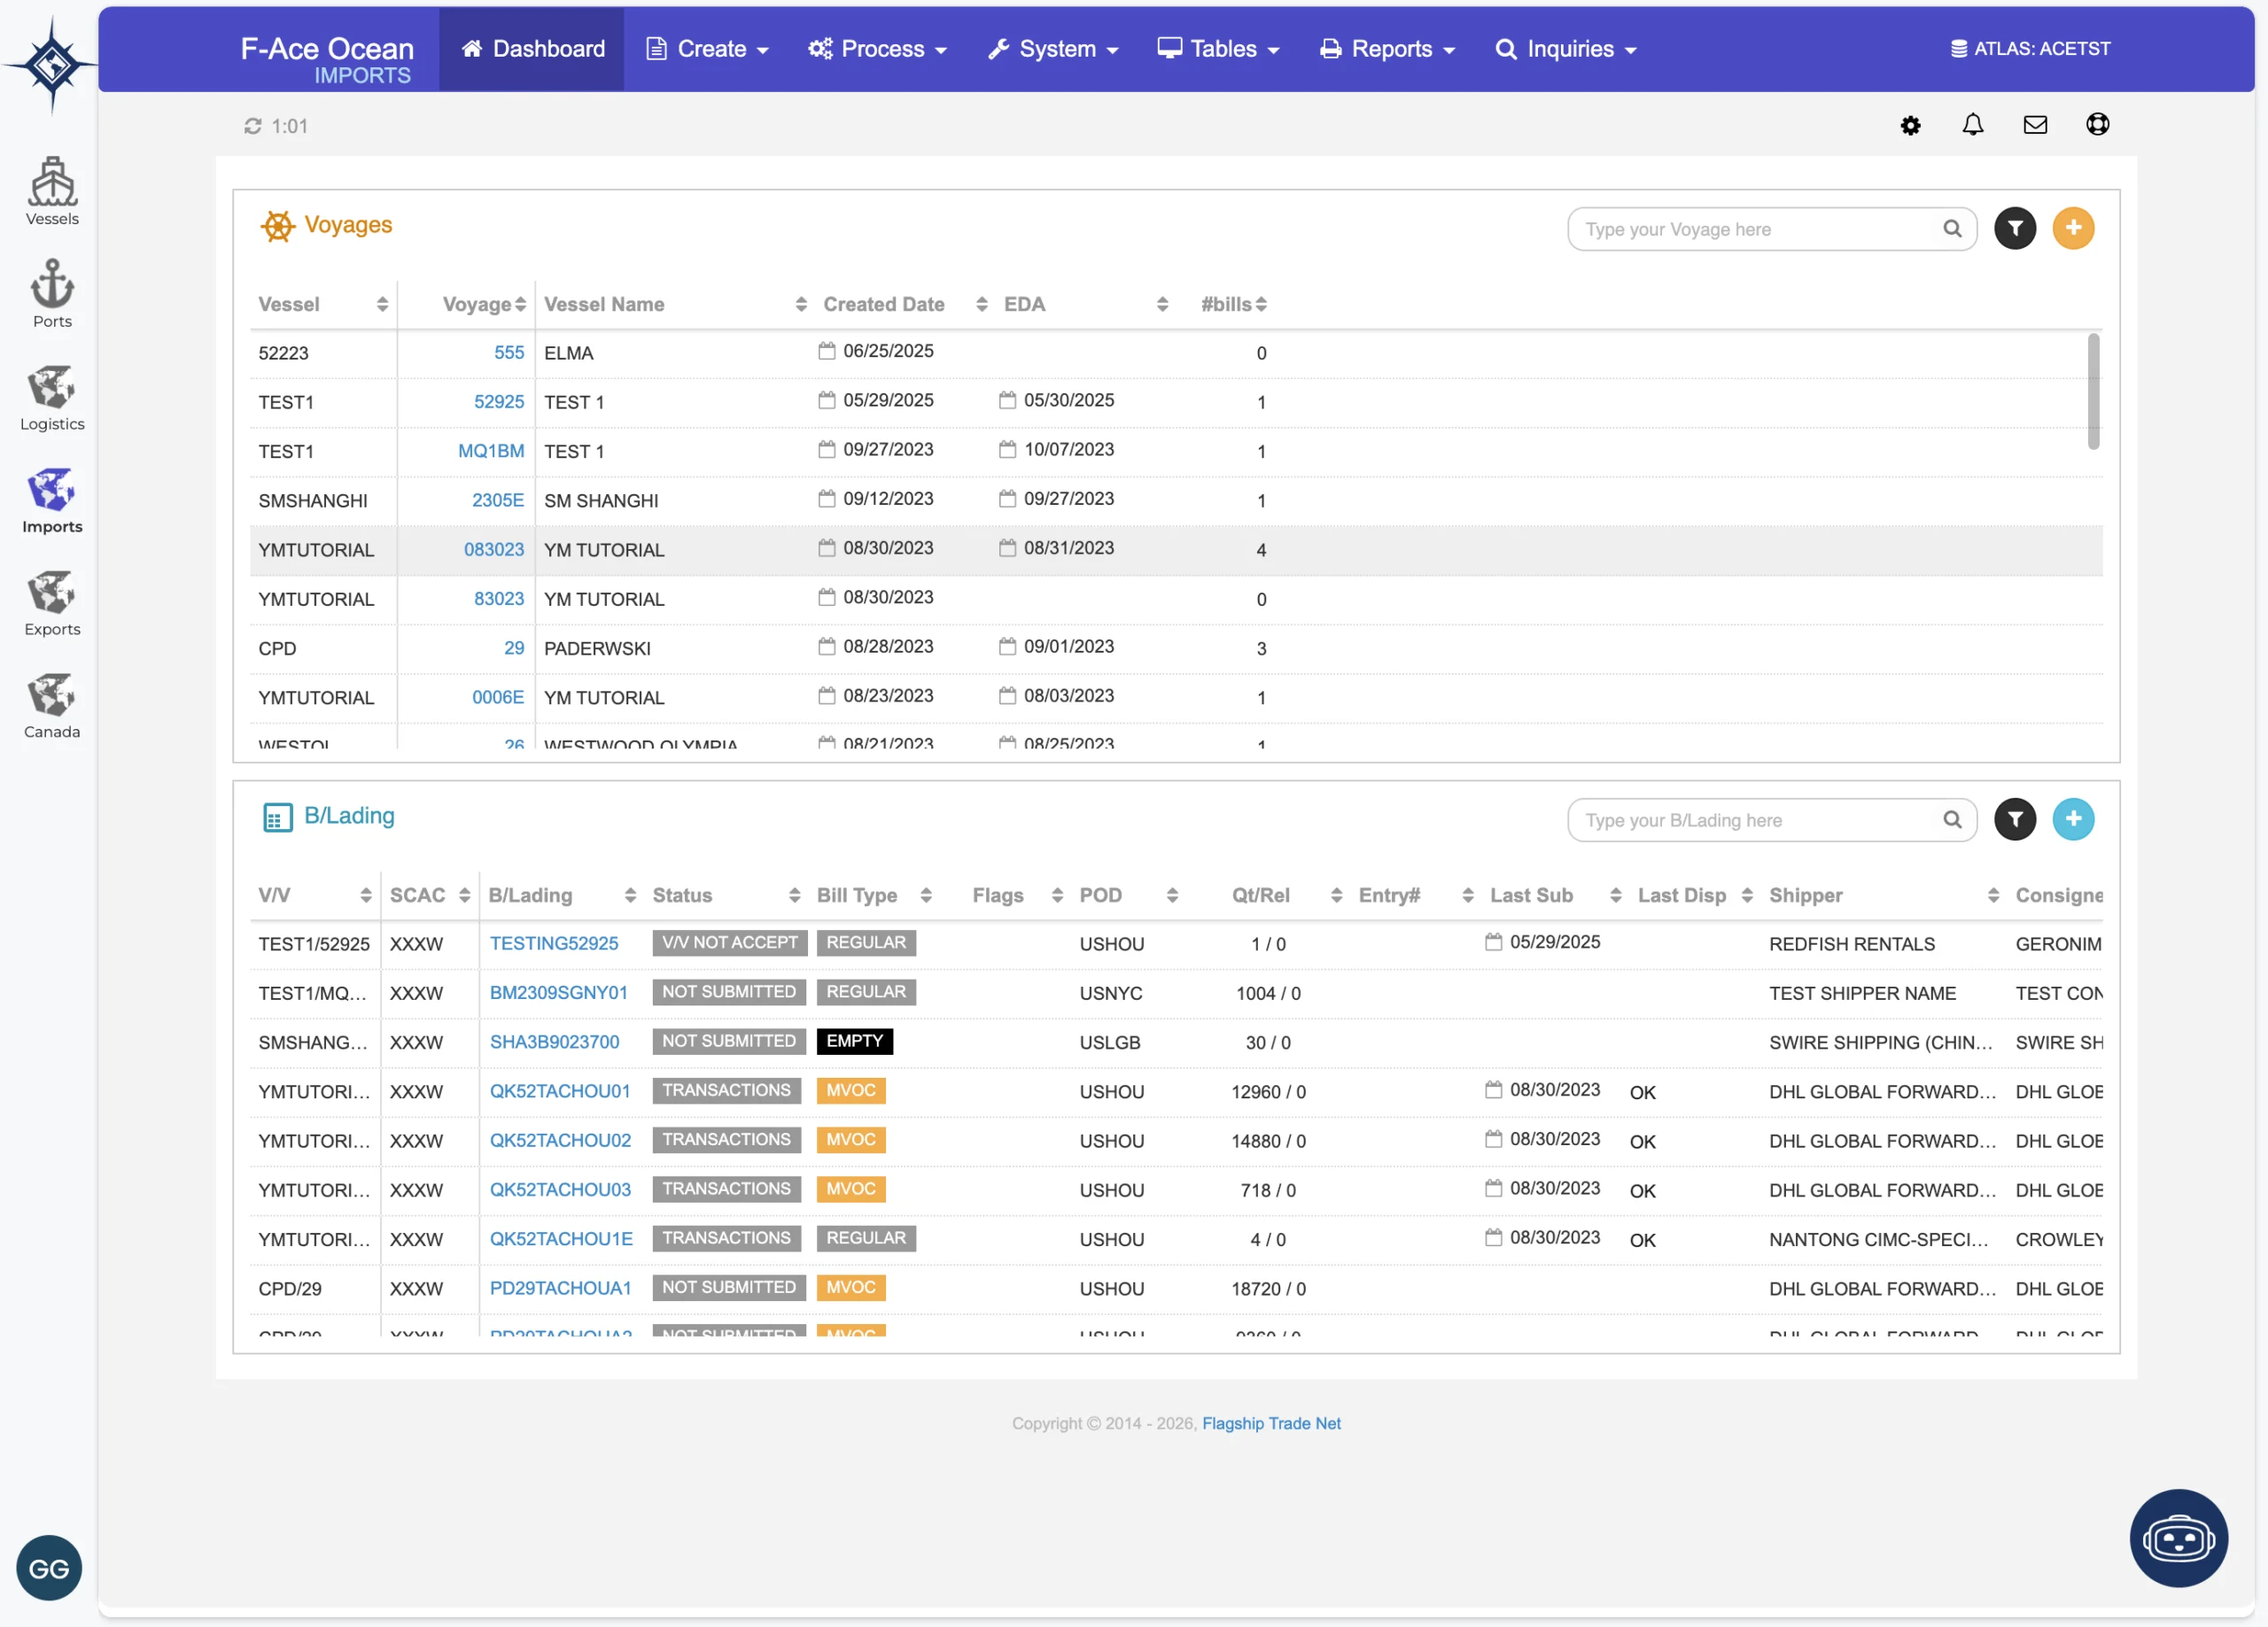
Task: Open the Tables menu
Action: click(1218, 49)
